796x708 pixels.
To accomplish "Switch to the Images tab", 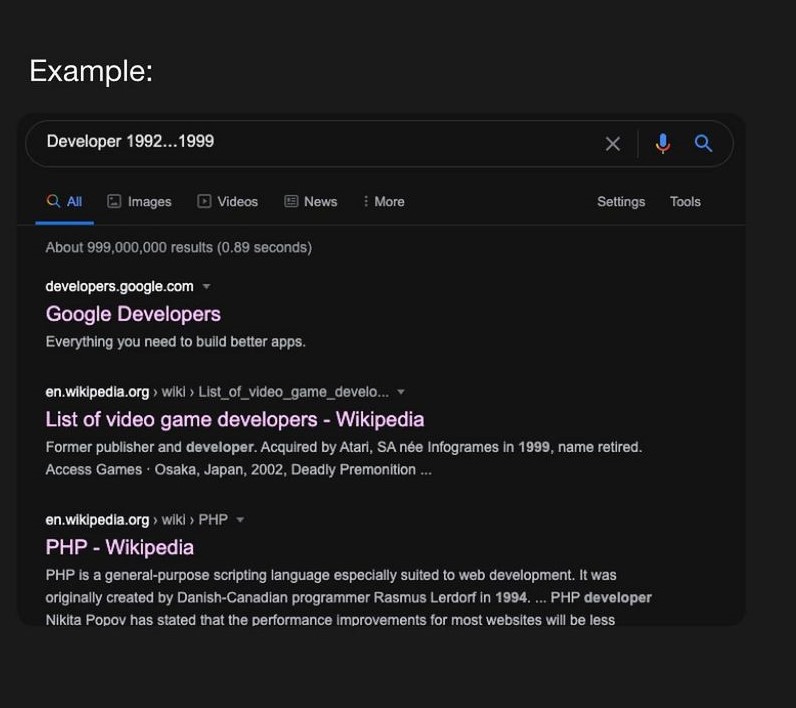I will (140, 201).
